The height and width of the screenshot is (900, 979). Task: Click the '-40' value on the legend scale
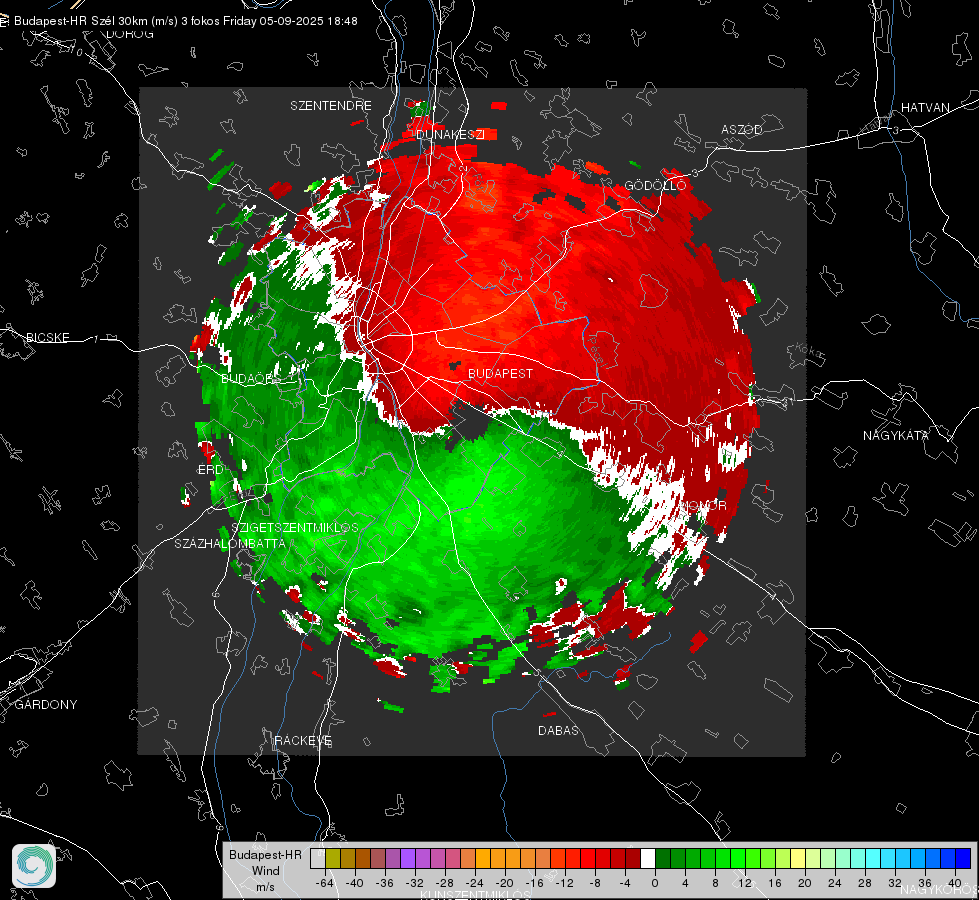(x=355, y=883)
